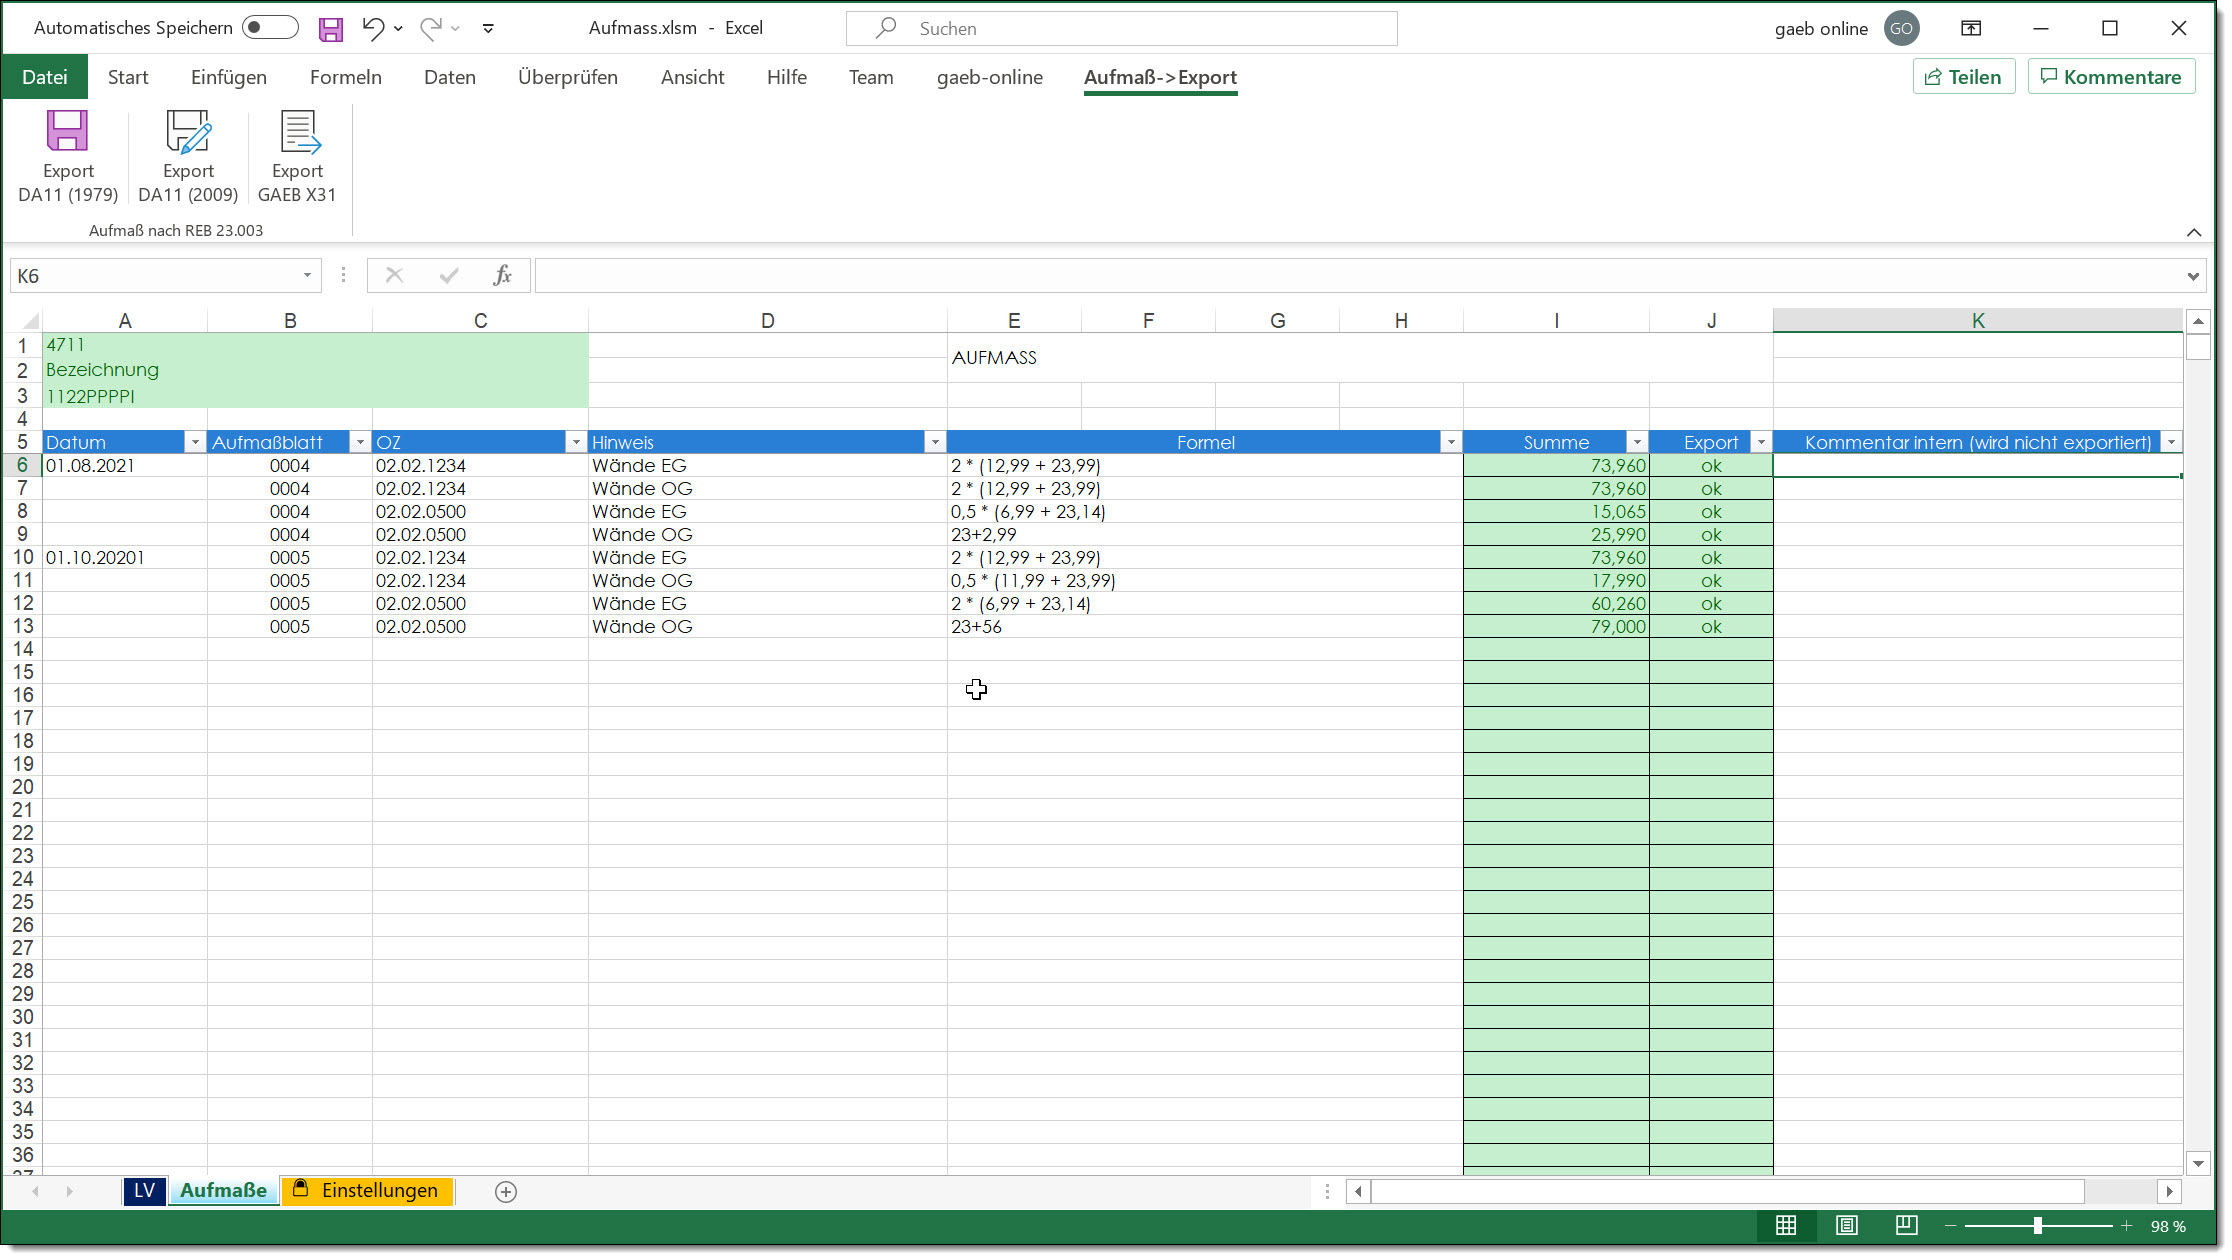Select Export DA11 (2009) in the ribbon
Screen dimensions: 2232x1260
pos(188,155)
